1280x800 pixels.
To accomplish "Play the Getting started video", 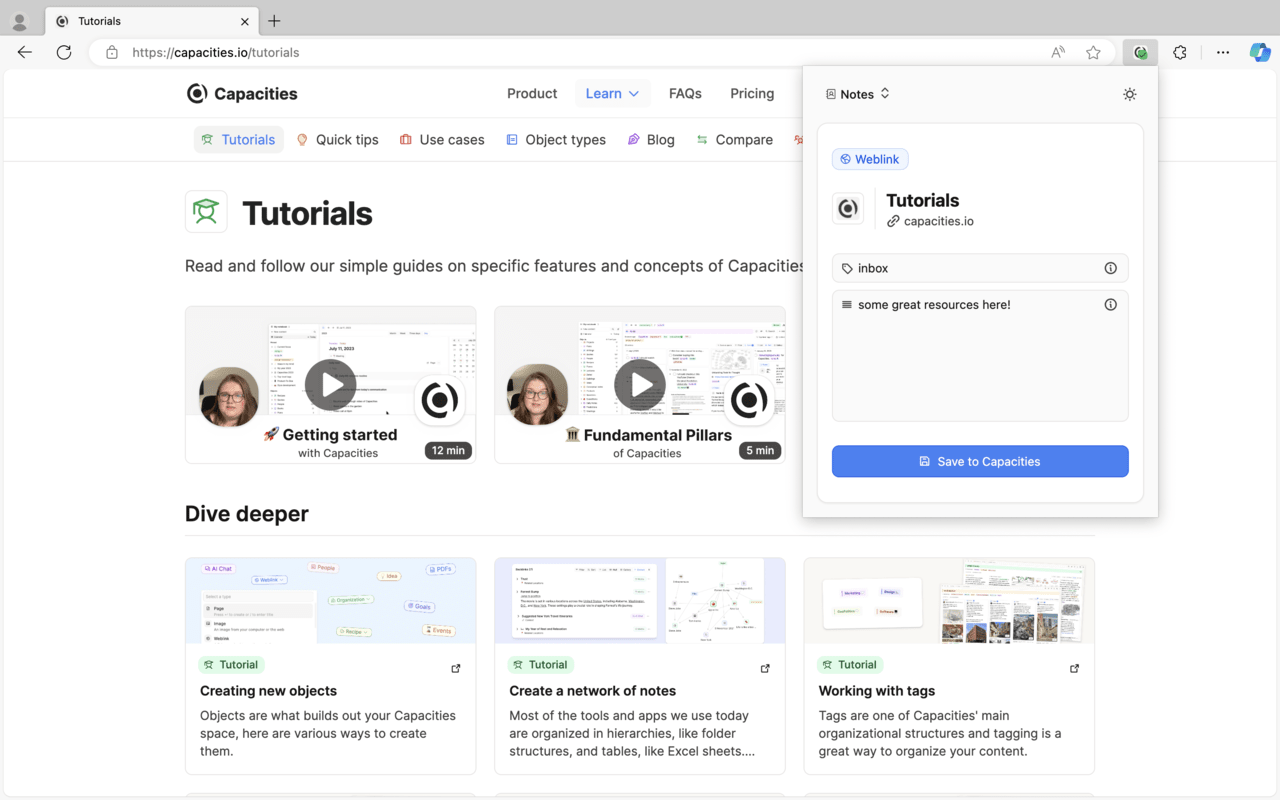I will 331,385.
